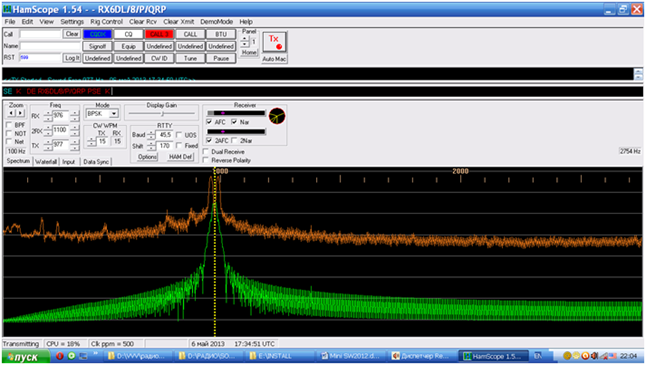Click the volume icon in system tray
Image resolution: width=646 pixels, height=365 pixels.
click(595, 356)
